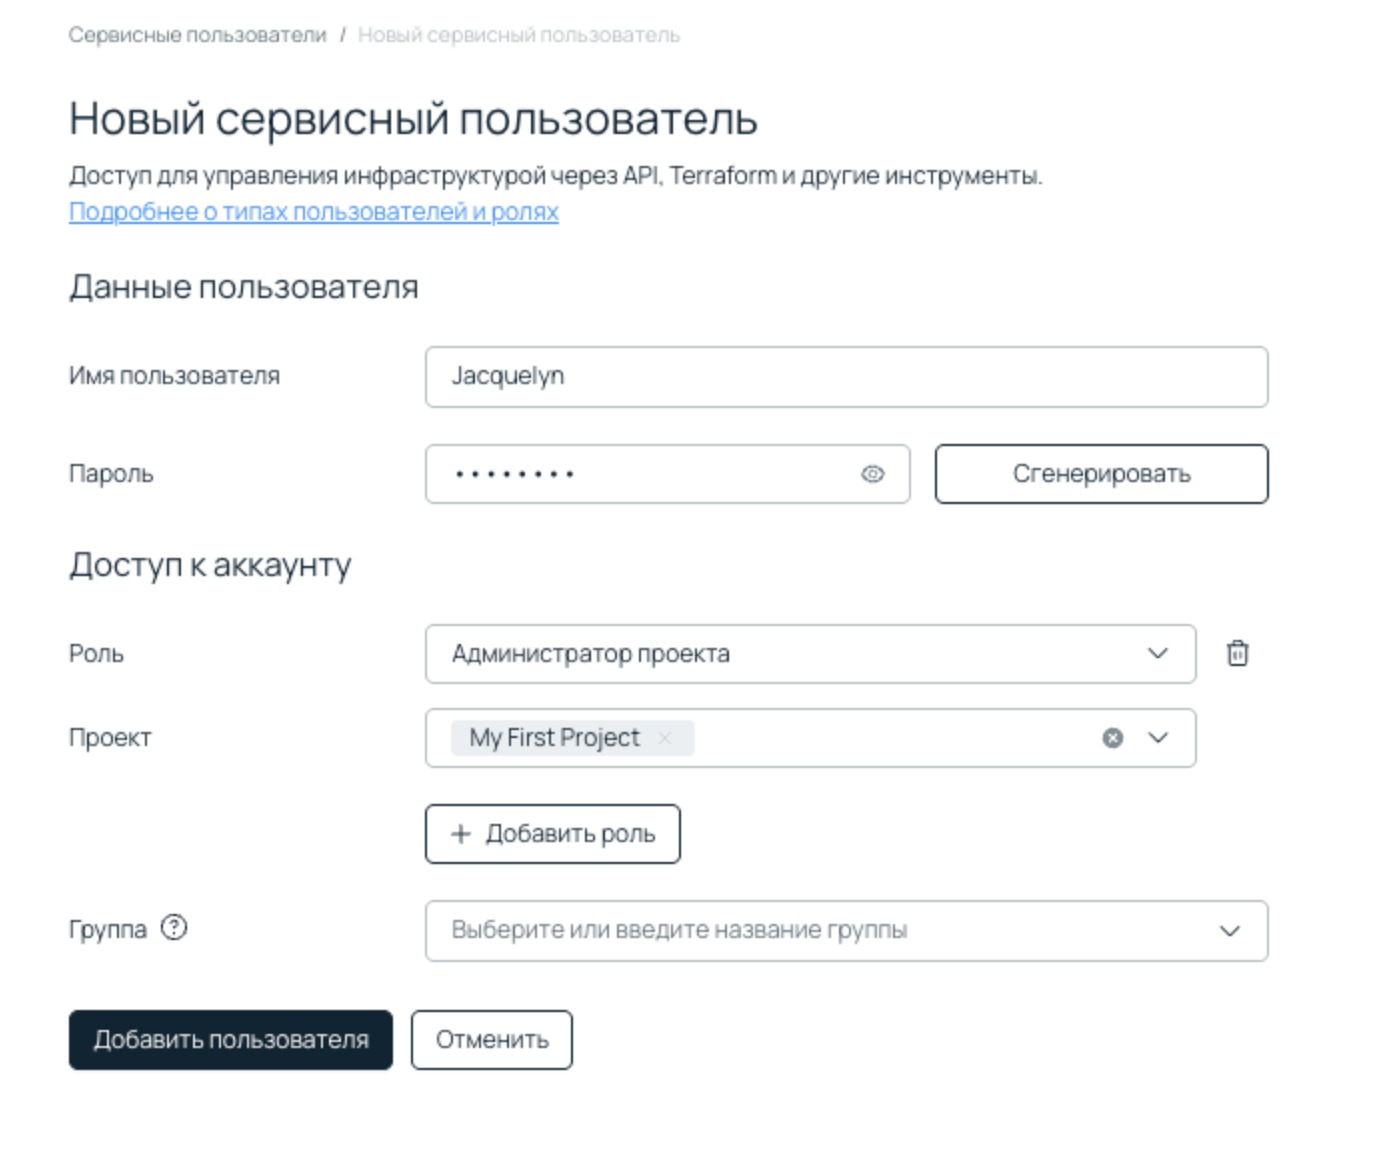Clear all selected projects
The image size is (1380, 1168).
tap(1112, 738)
